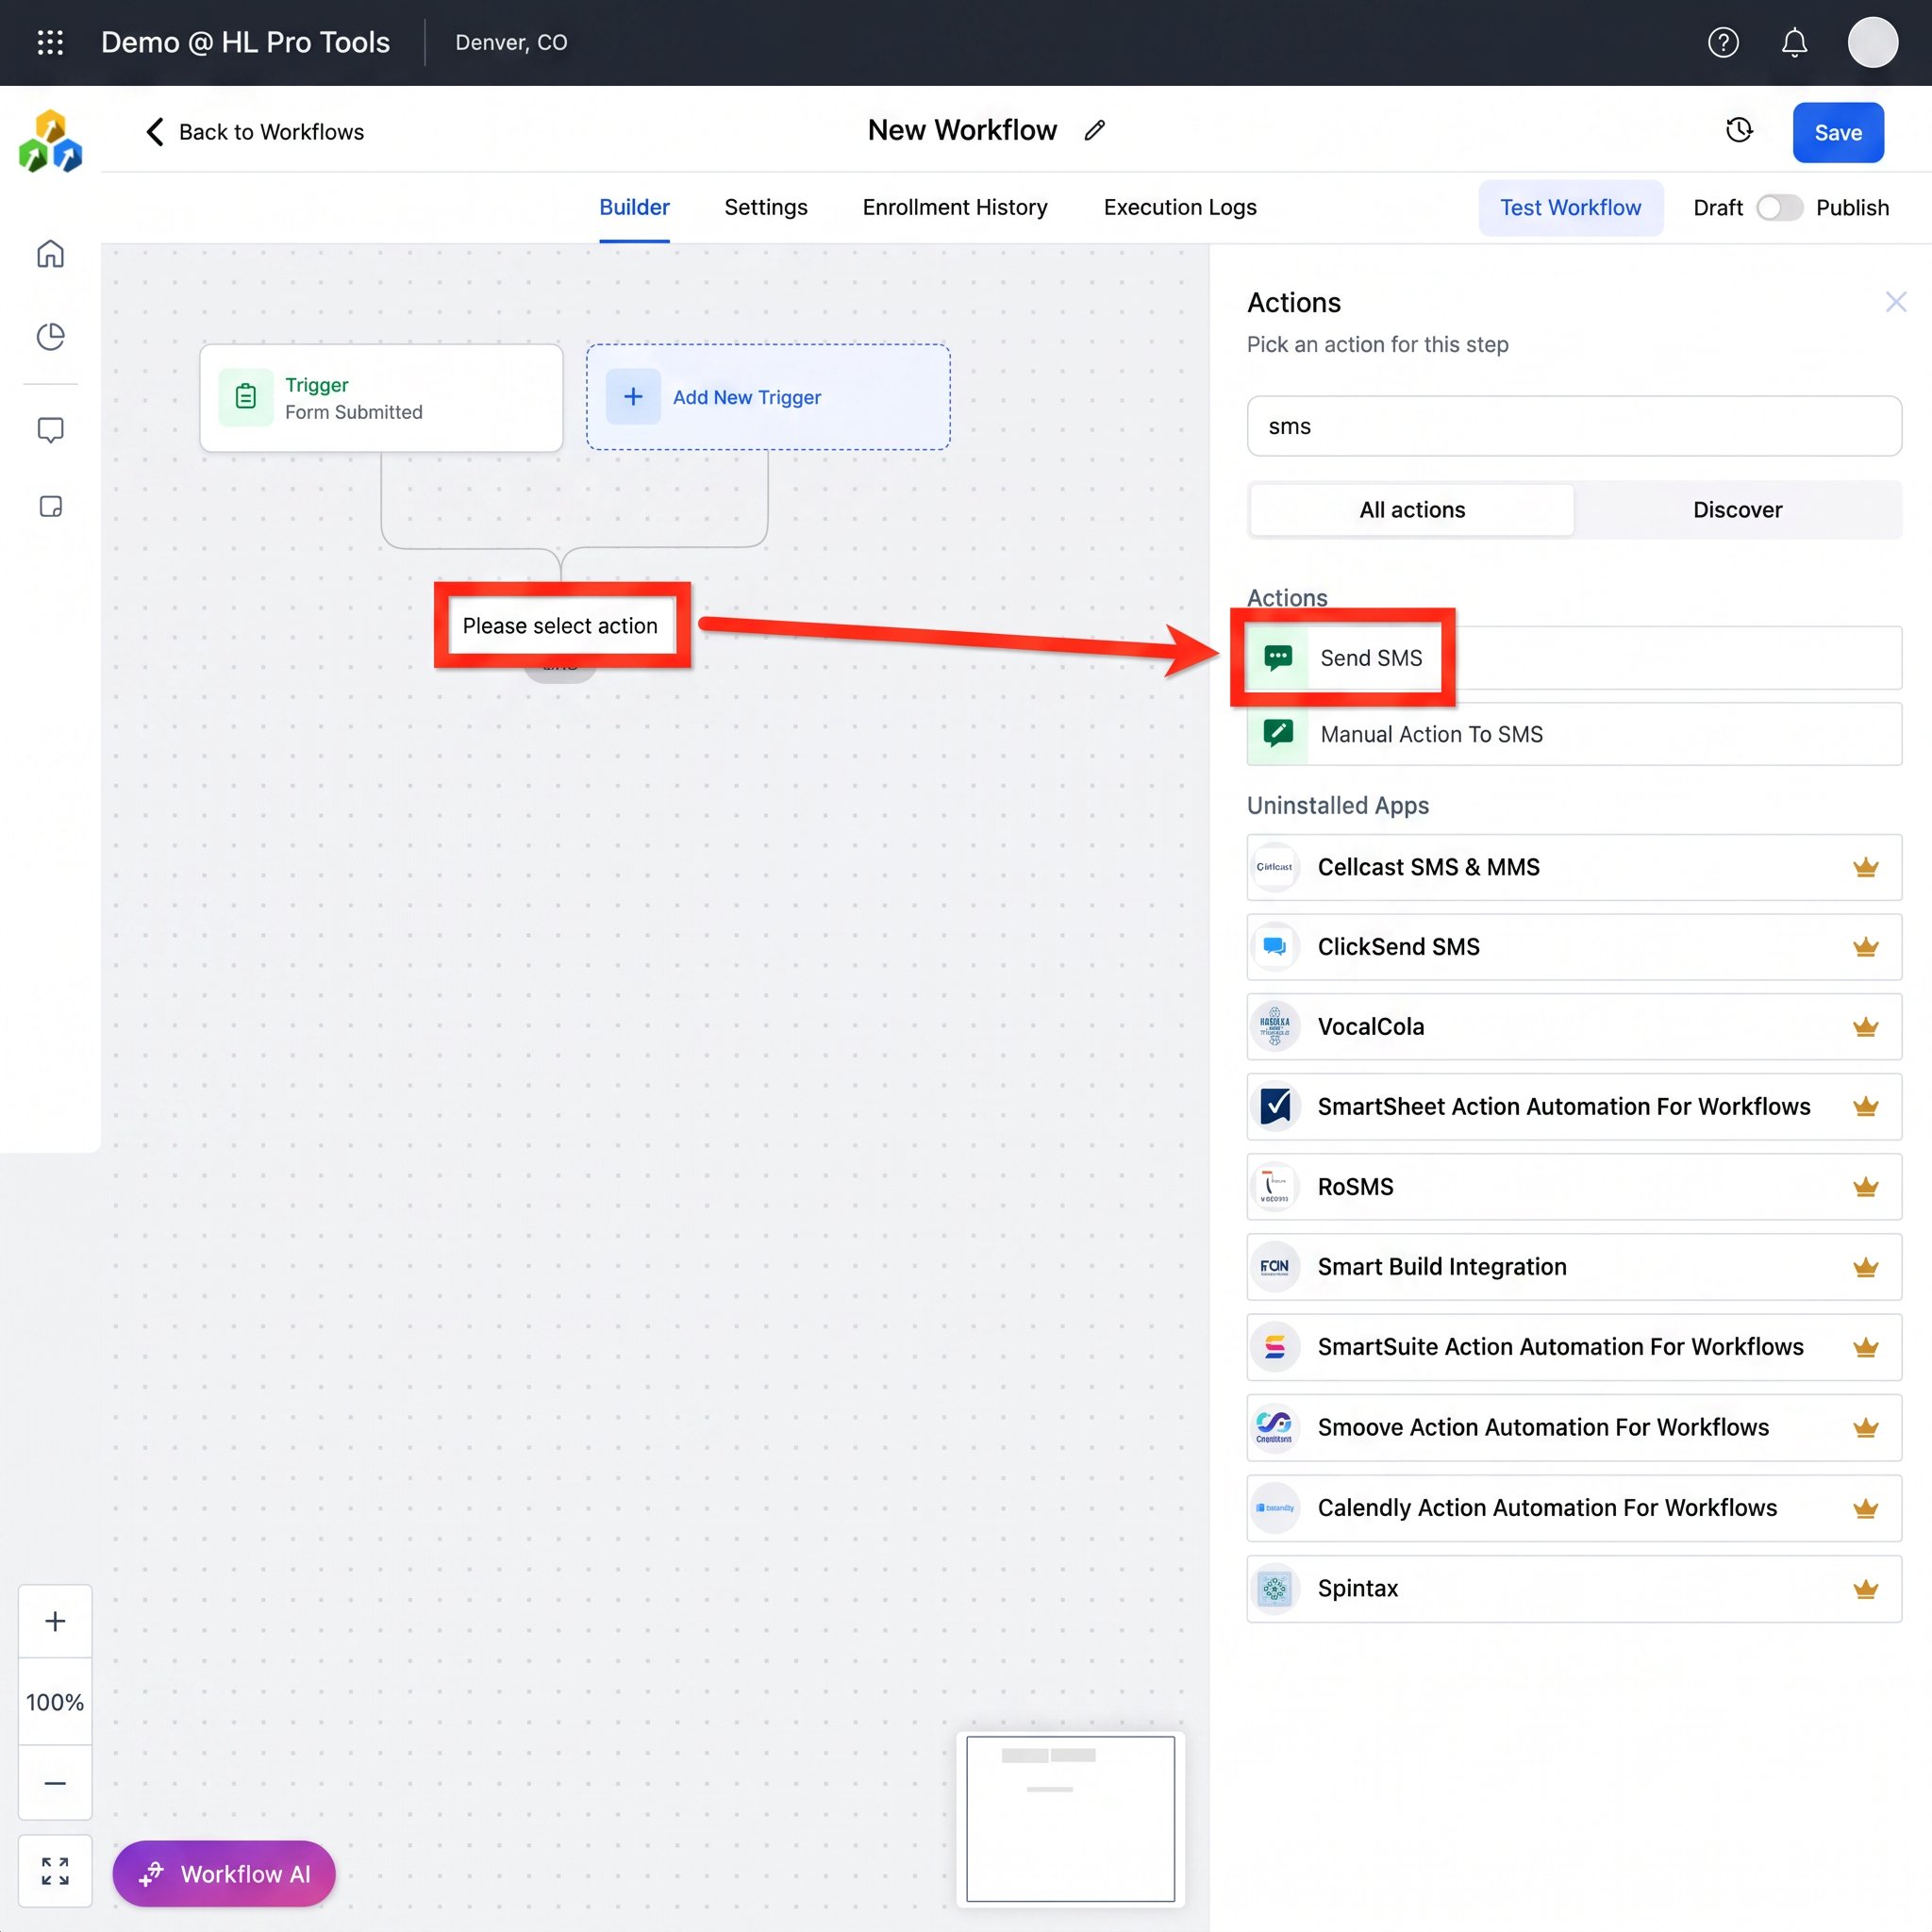Zoom in the canvas with plus button
Image resolution: width=1932 pixels, height=1932 pixels.
55,1621
